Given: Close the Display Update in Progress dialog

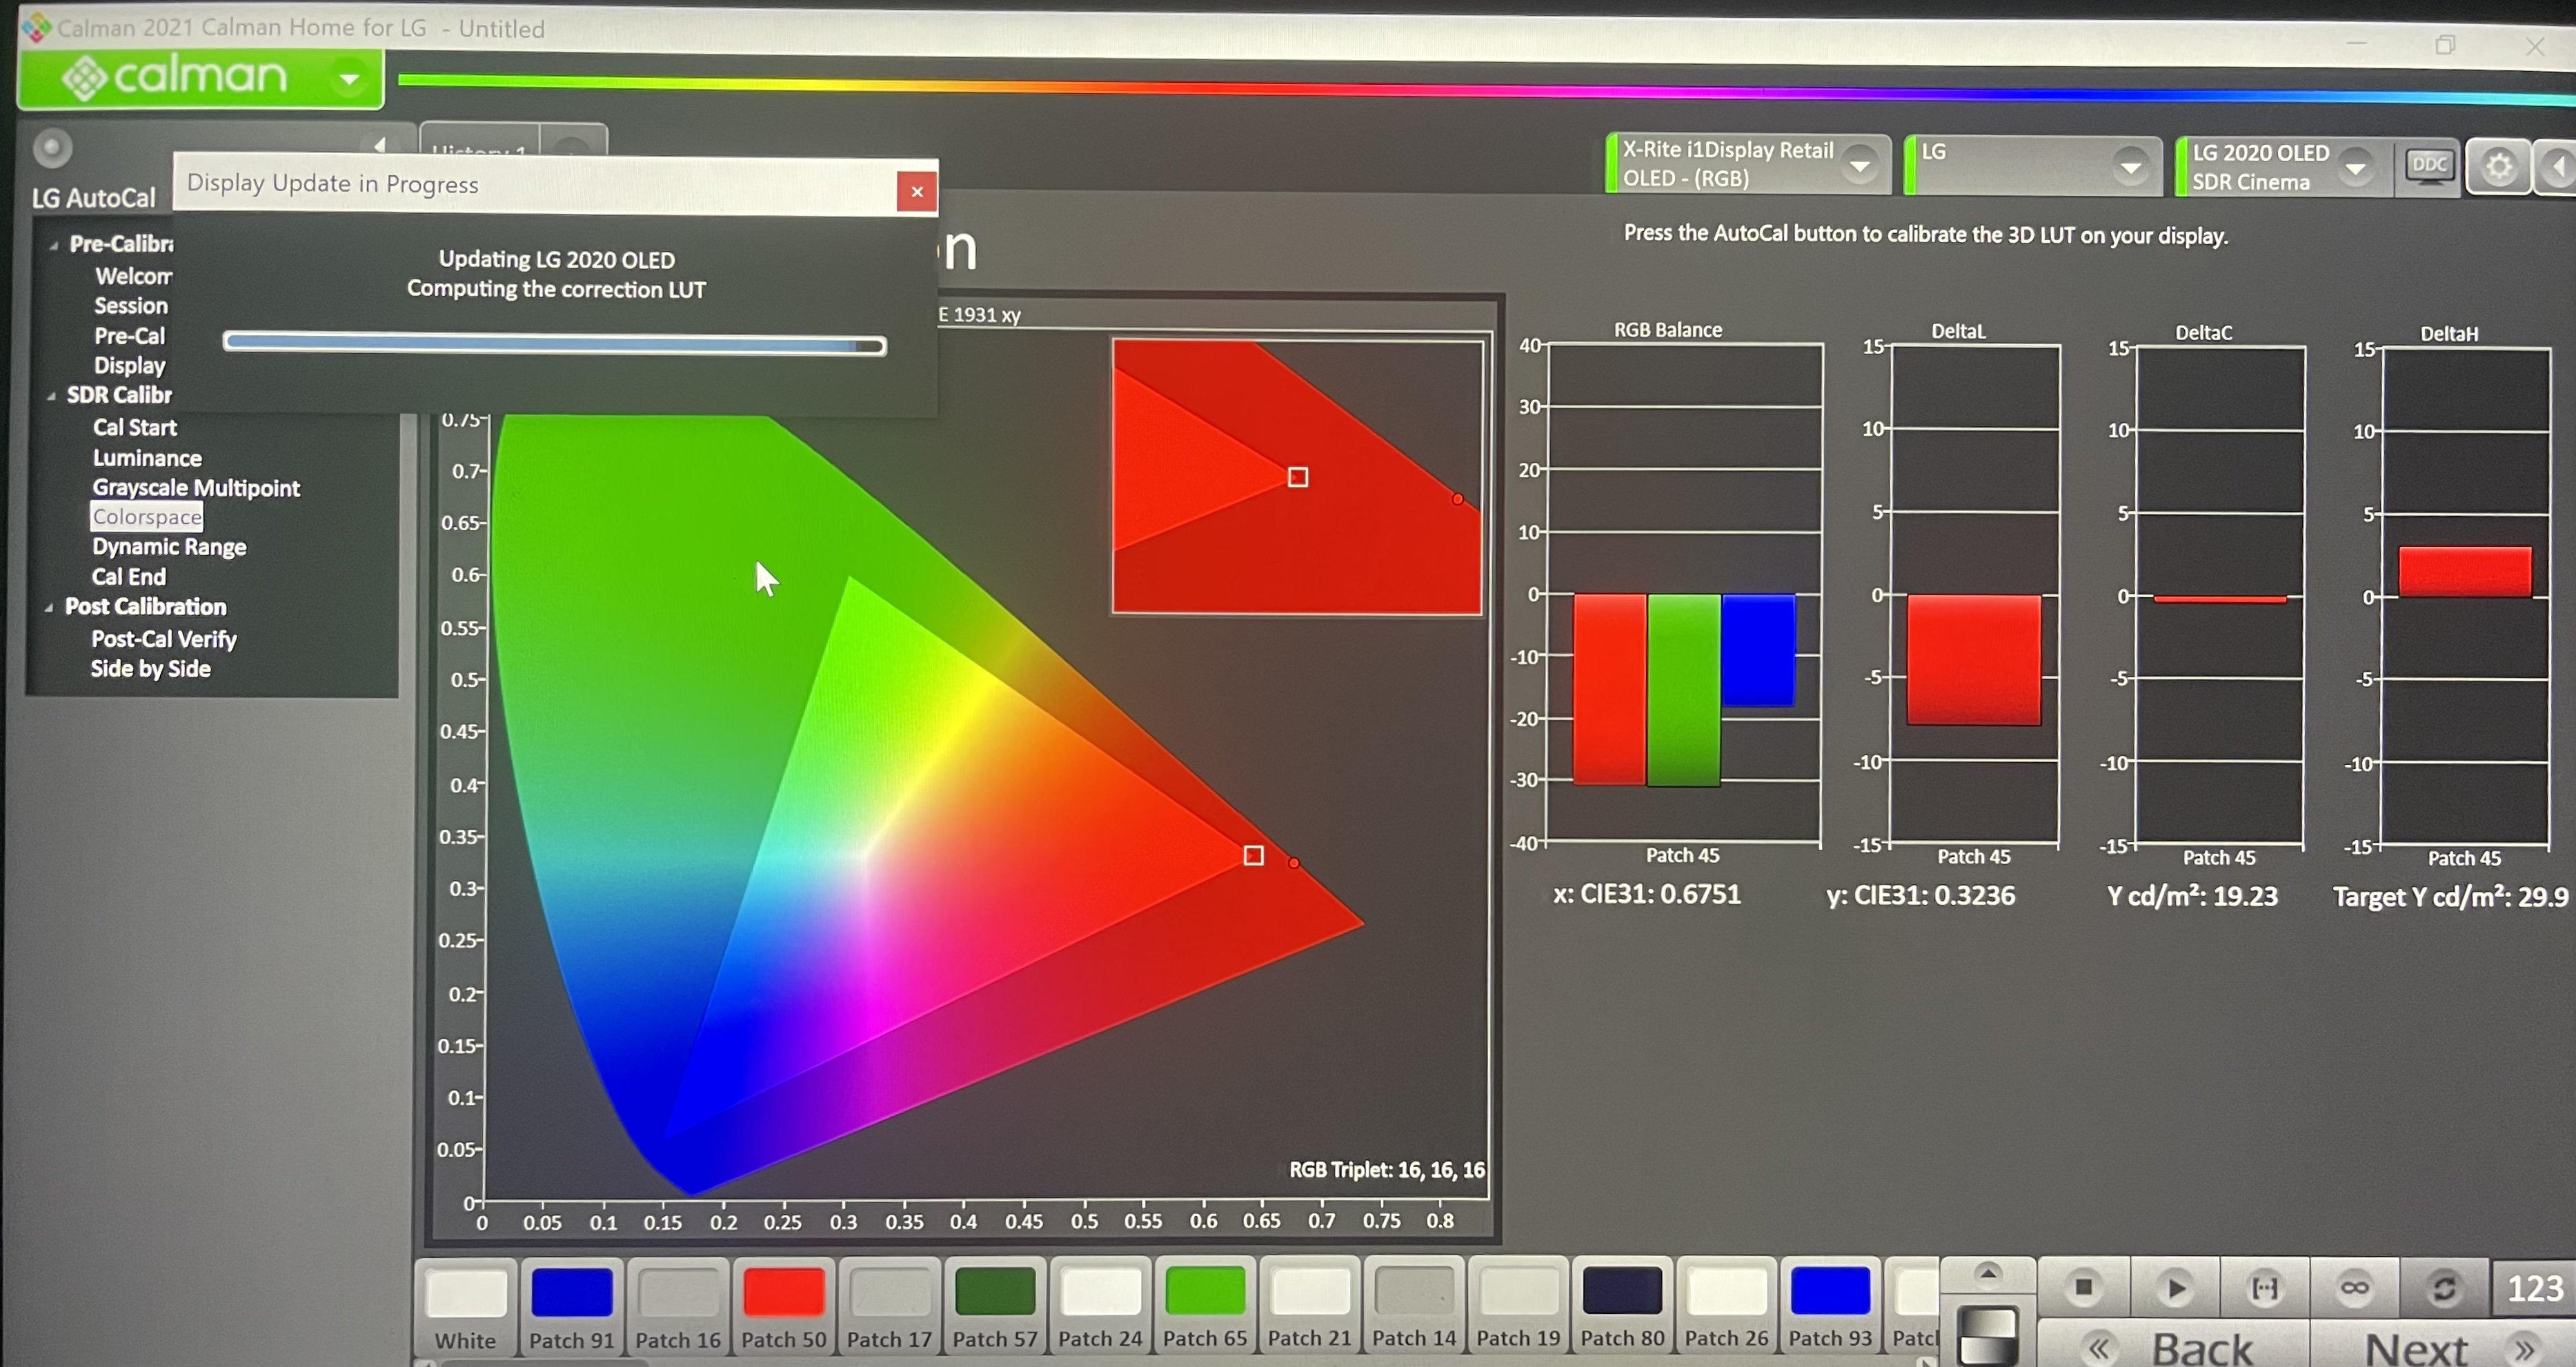Looking at the screenshot, I should [x=916, y=191].
